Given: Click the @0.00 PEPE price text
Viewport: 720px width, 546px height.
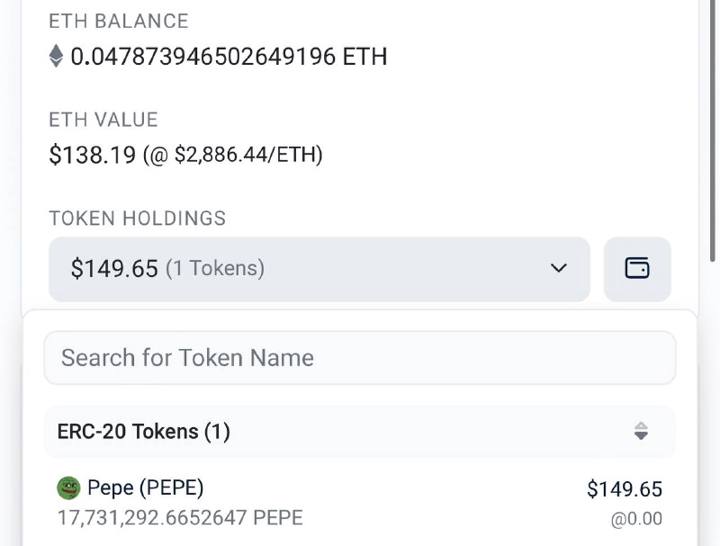Looking at the screenshot, I should coord(636,519).
